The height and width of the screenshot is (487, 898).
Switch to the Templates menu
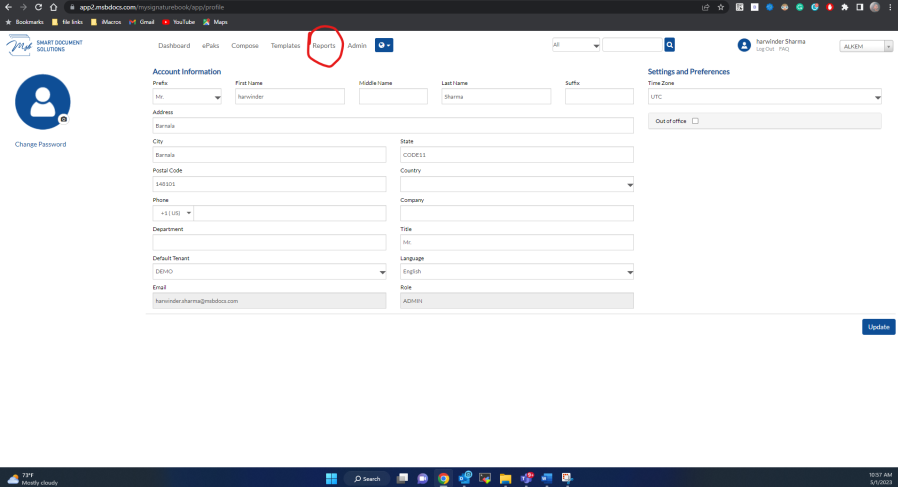[x=285, y=46]
